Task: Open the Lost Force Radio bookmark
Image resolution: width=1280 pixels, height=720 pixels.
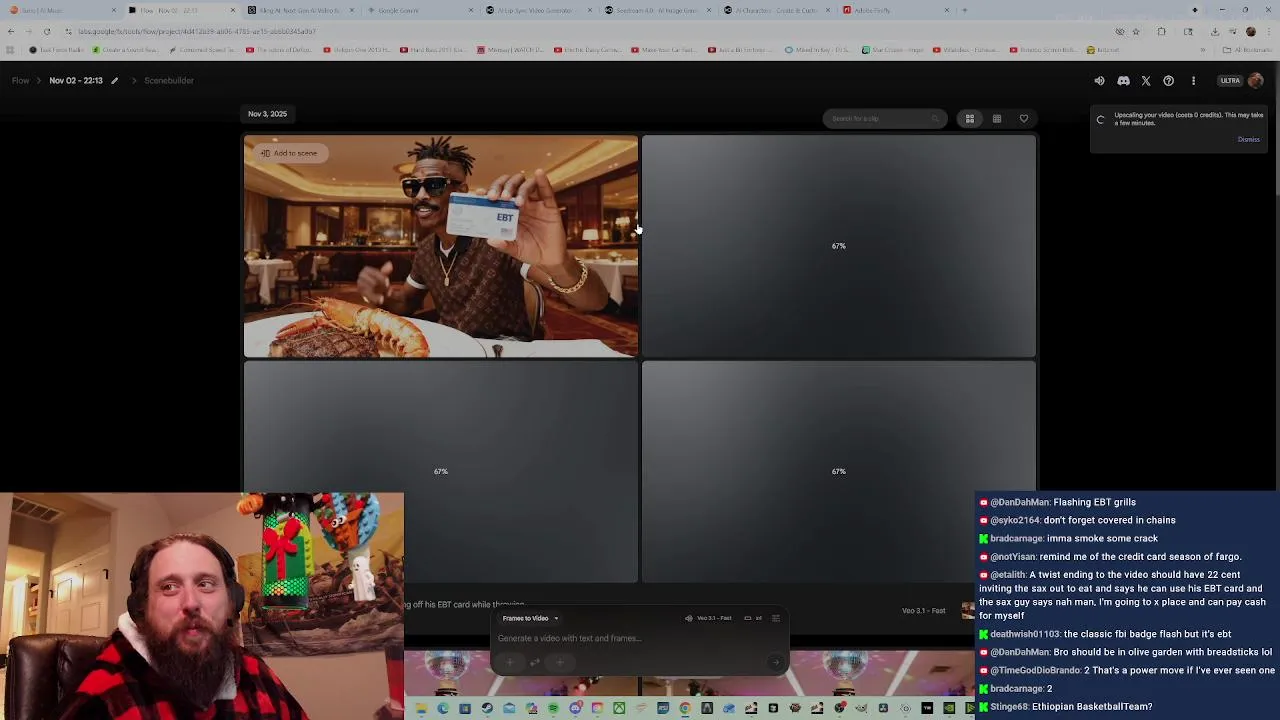Action: (54, 50)
